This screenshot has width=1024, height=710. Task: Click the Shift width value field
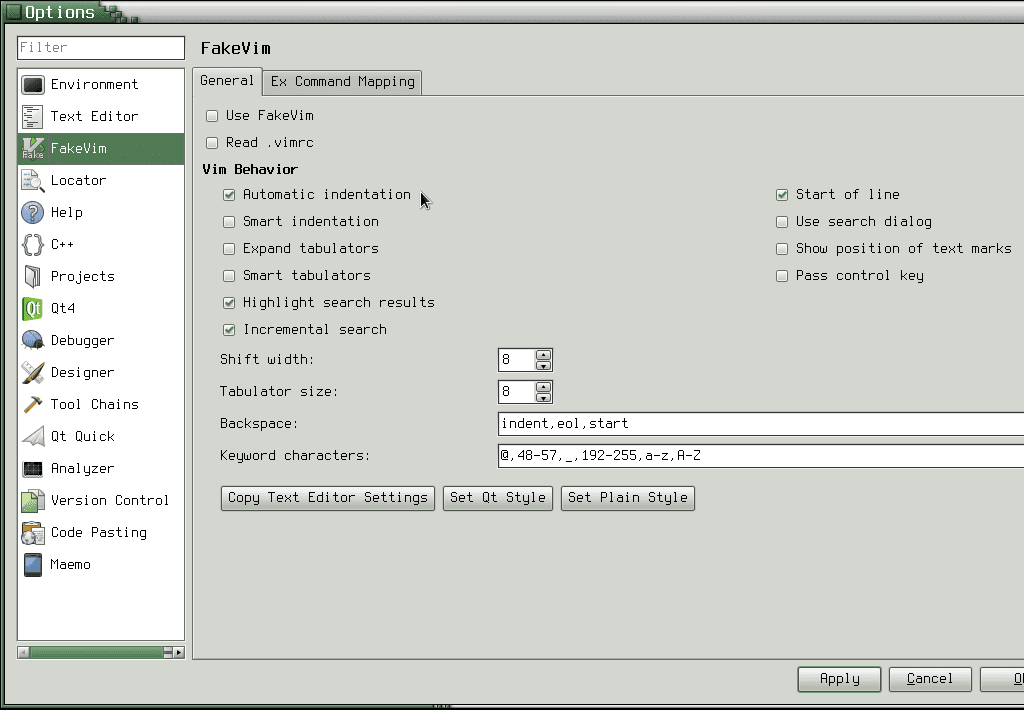(517, 360)
